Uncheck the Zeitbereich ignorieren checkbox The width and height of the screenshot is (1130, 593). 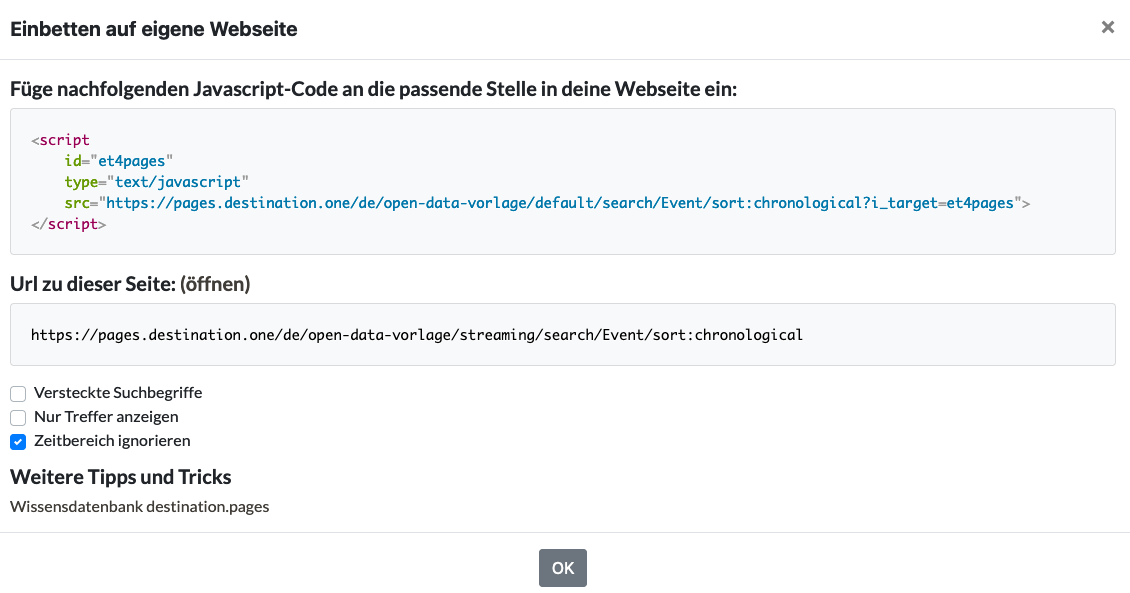(18, 442)
